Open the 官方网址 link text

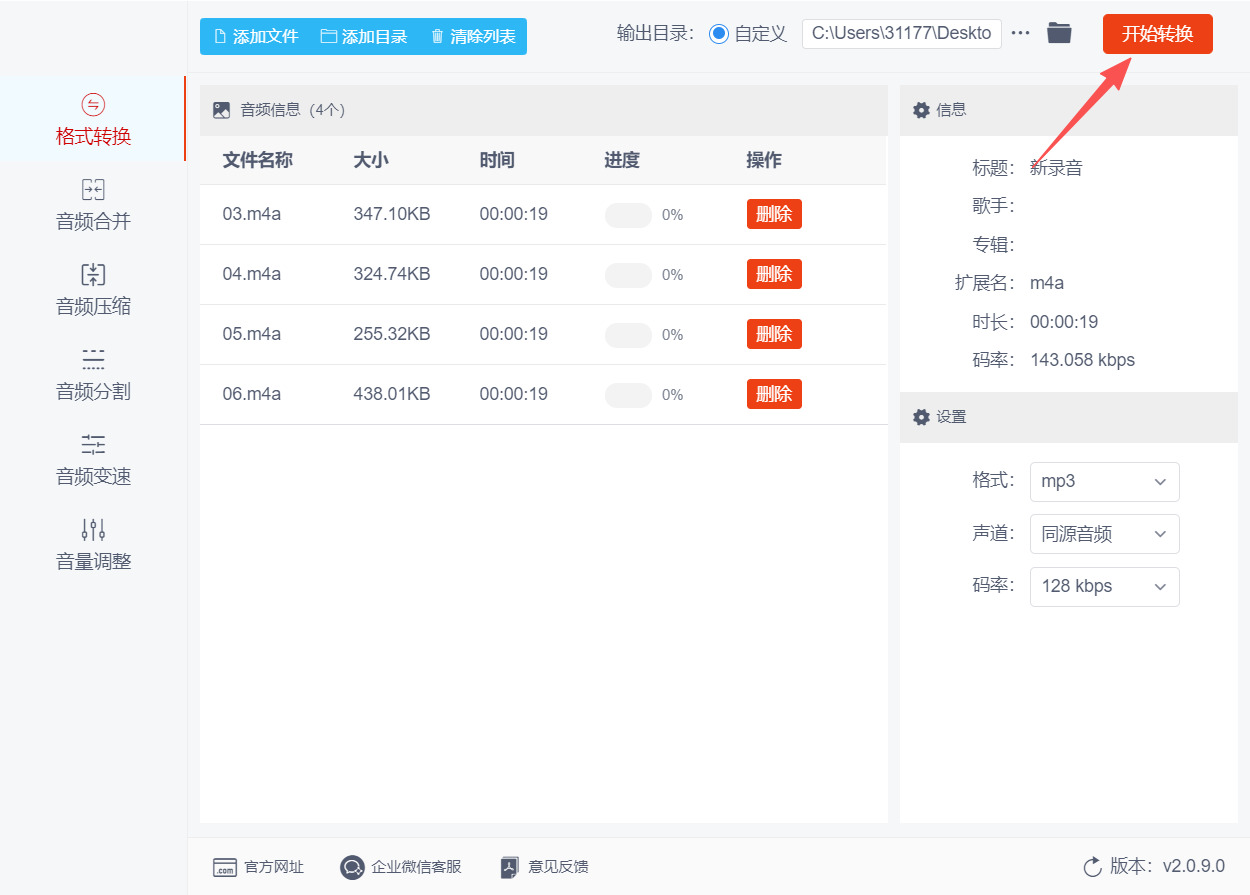274,867
